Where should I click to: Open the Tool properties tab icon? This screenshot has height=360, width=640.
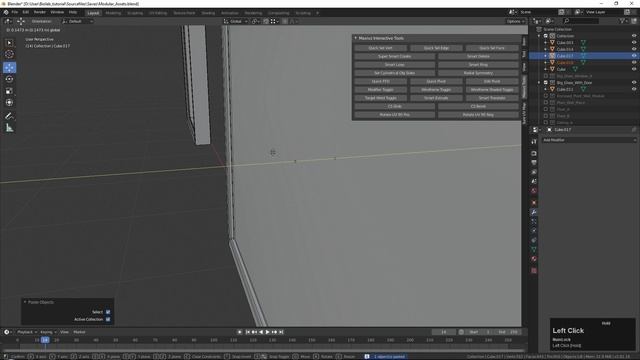coord(534,142)
